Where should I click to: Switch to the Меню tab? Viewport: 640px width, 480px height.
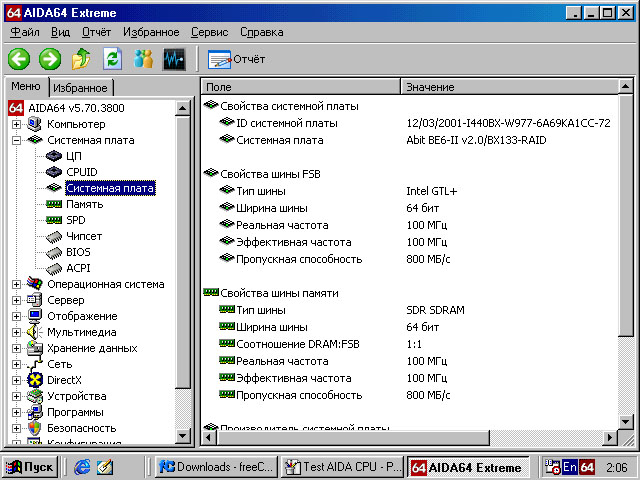click(x=26, y=86)
